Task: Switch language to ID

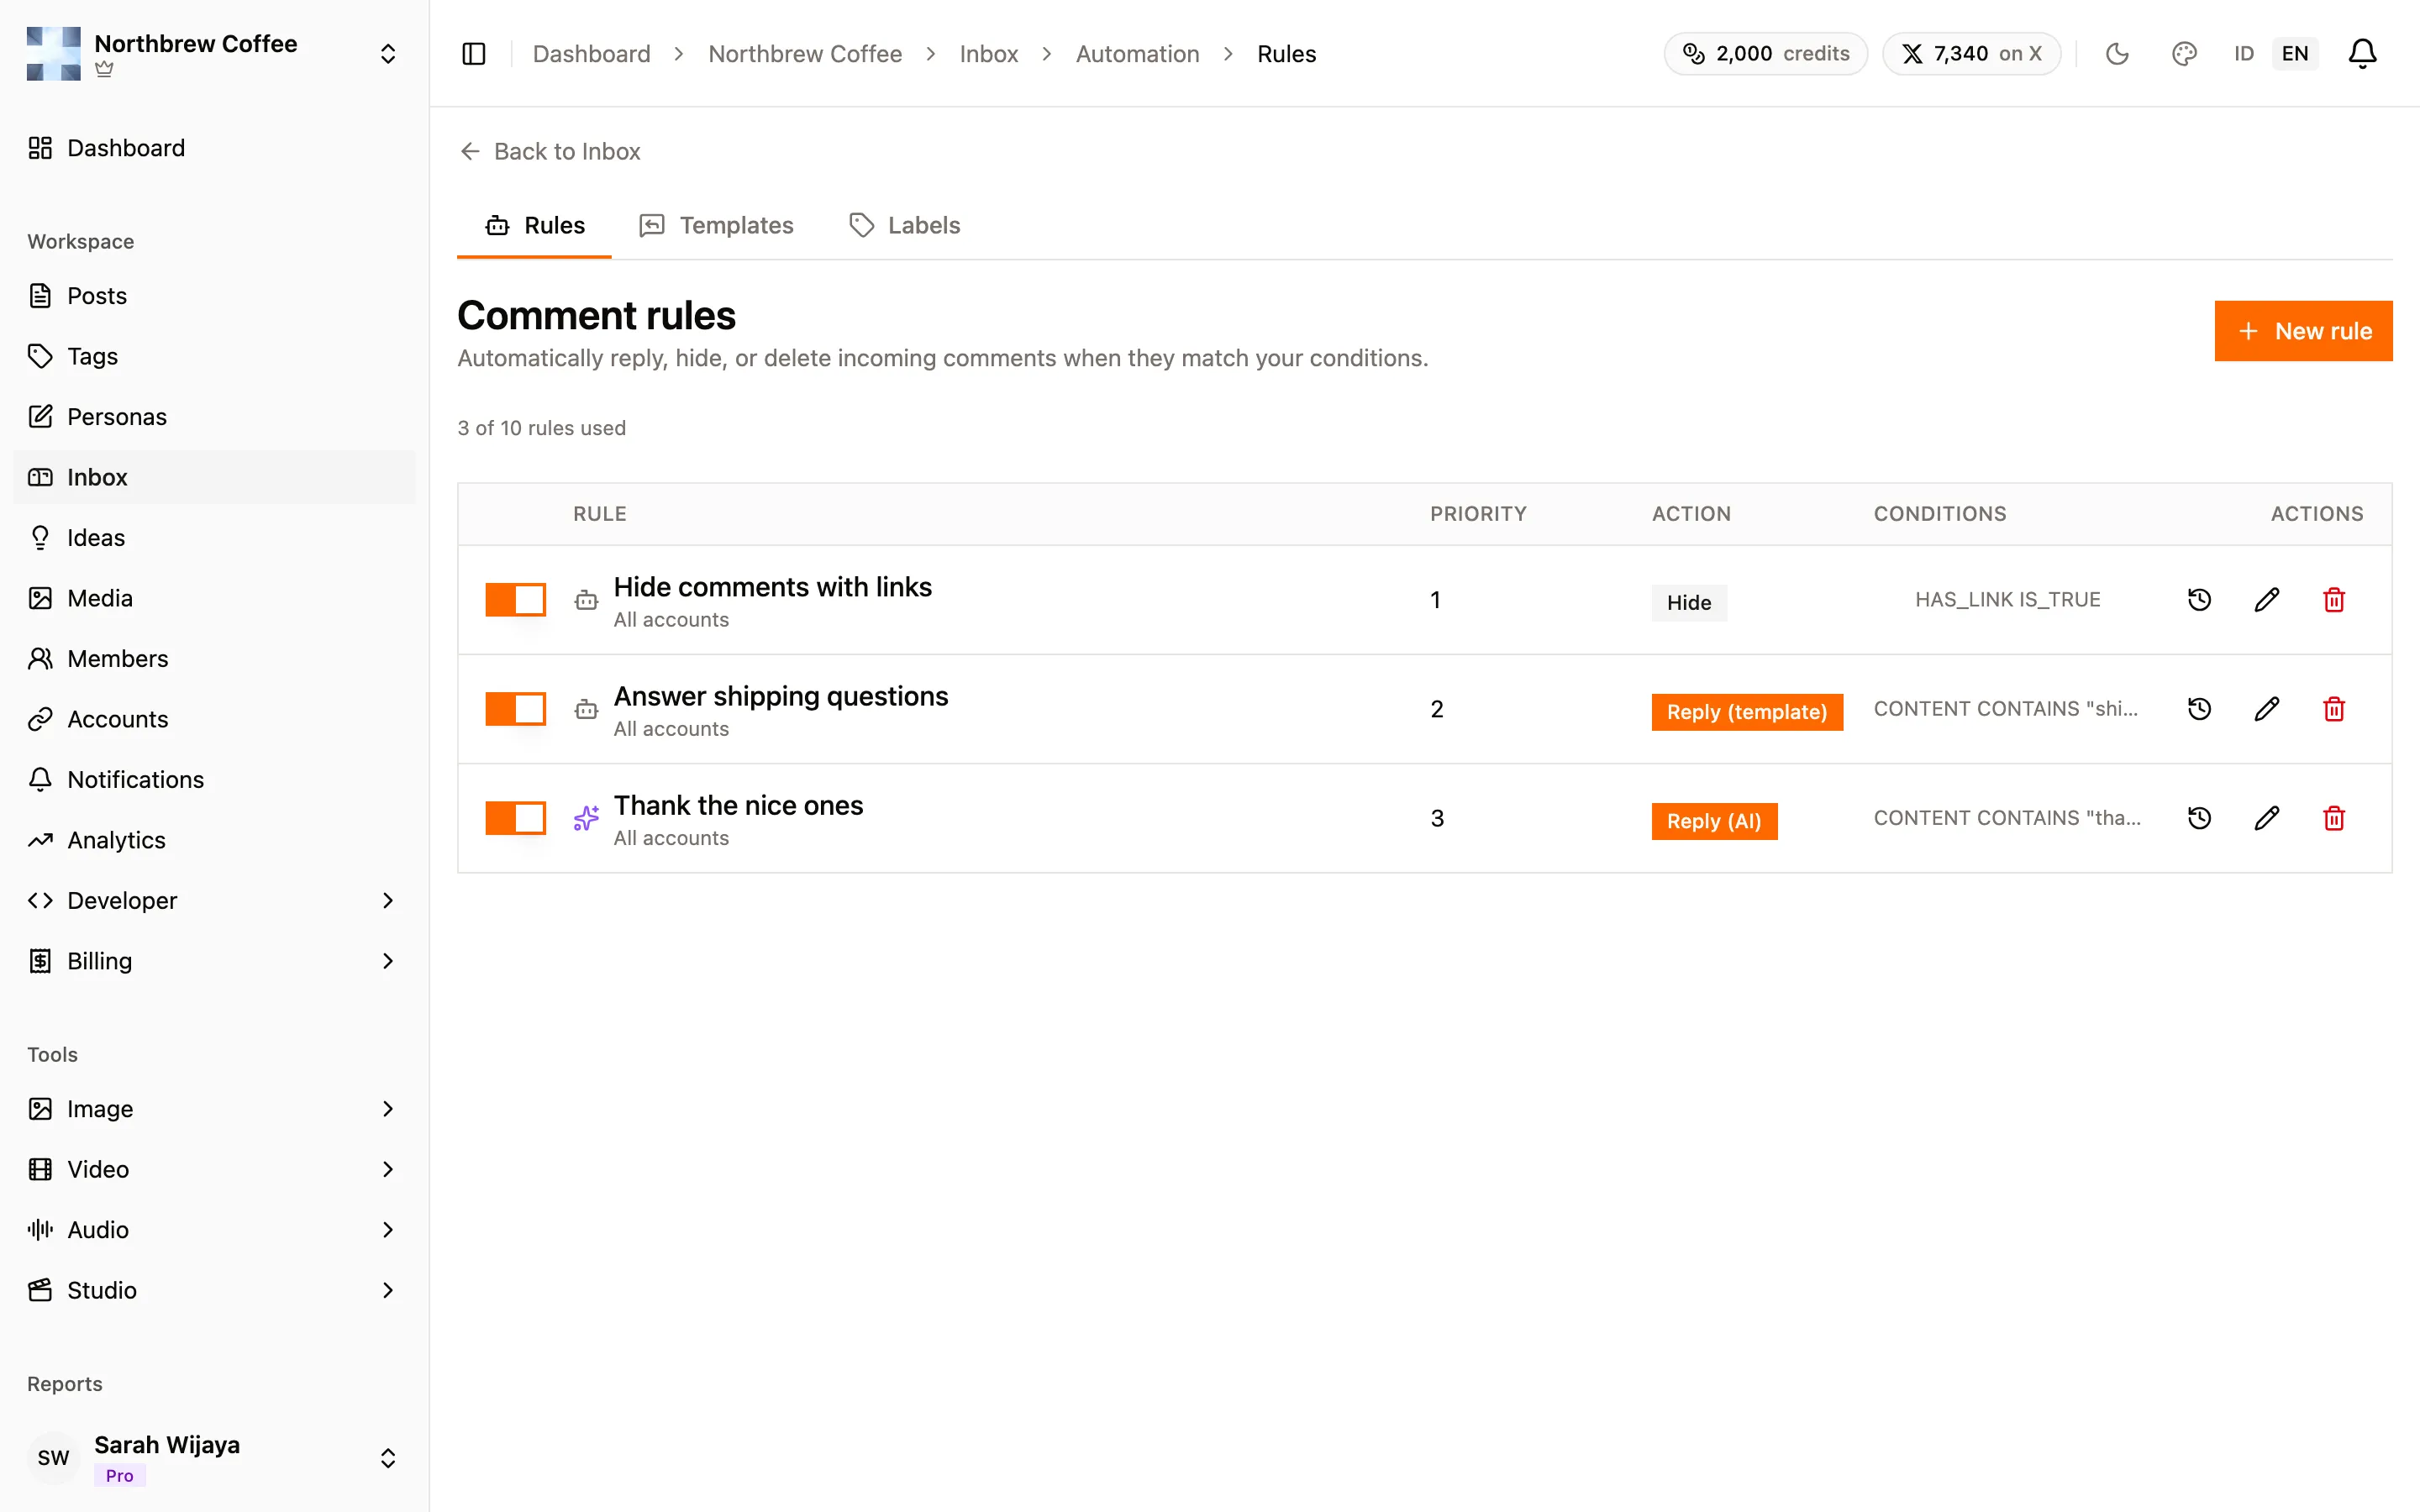Action: pyautogui.click(x=2244, y=54)
